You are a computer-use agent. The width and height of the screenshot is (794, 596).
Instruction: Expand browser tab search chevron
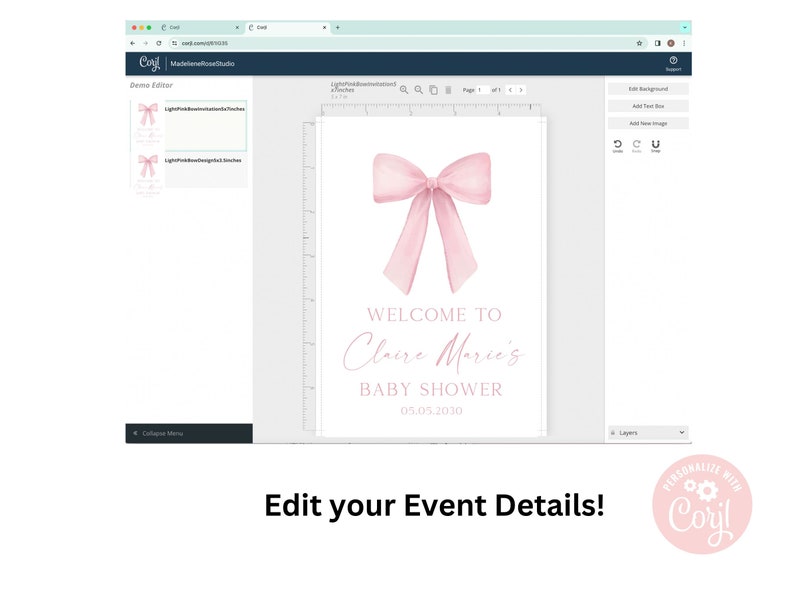tap(685, 27)
